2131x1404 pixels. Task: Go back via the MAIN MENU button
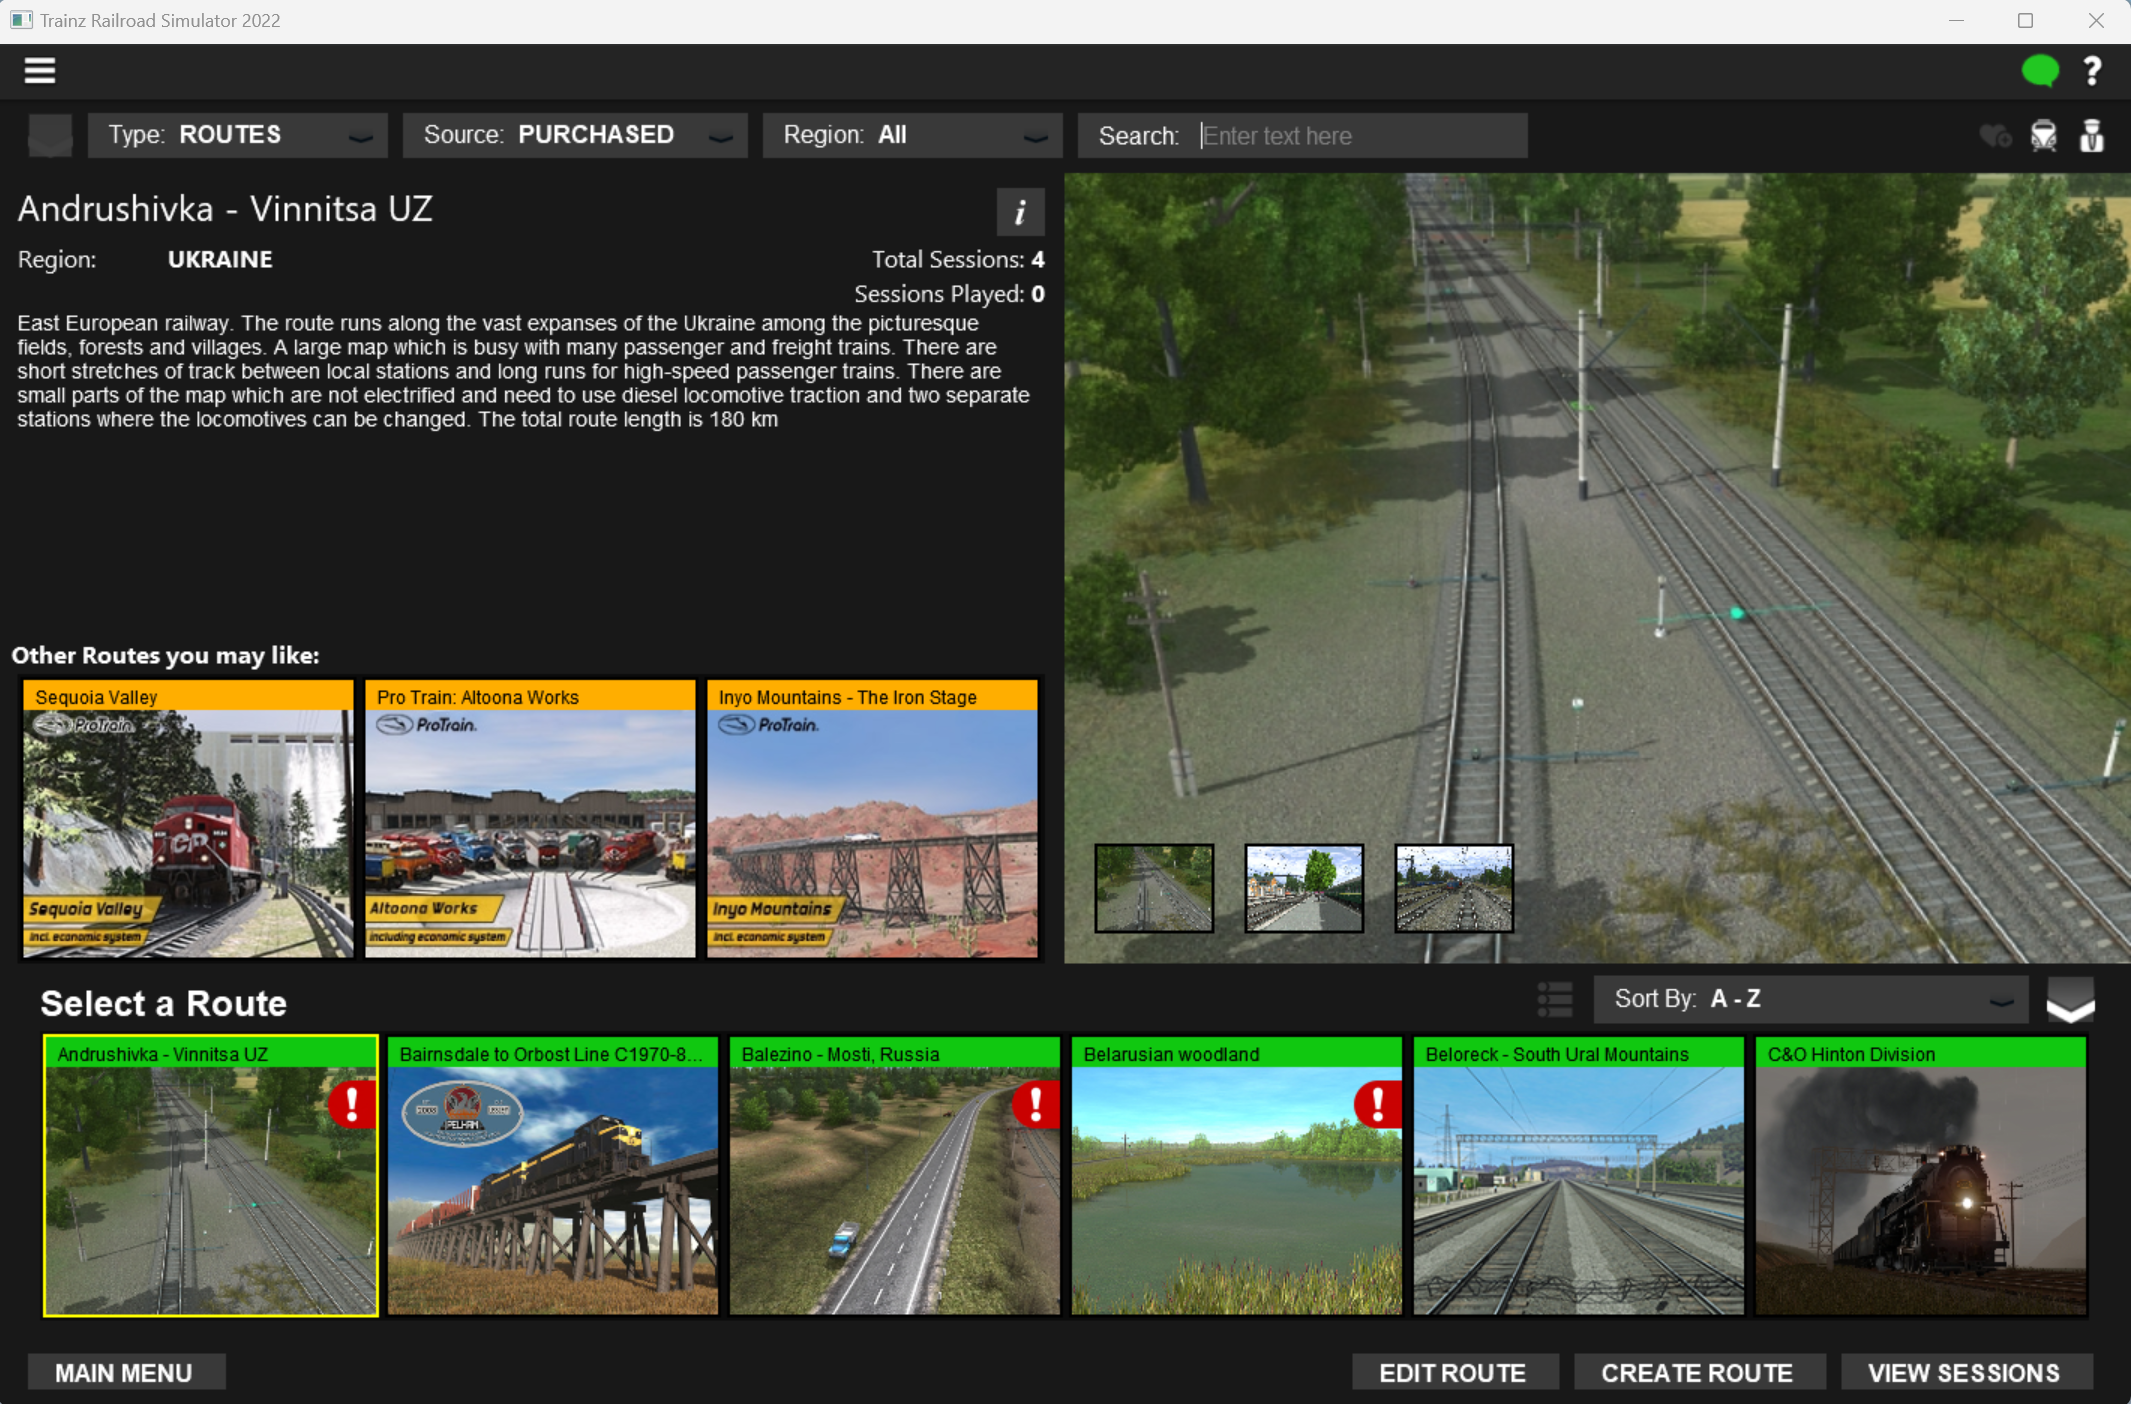[125, 1372]
